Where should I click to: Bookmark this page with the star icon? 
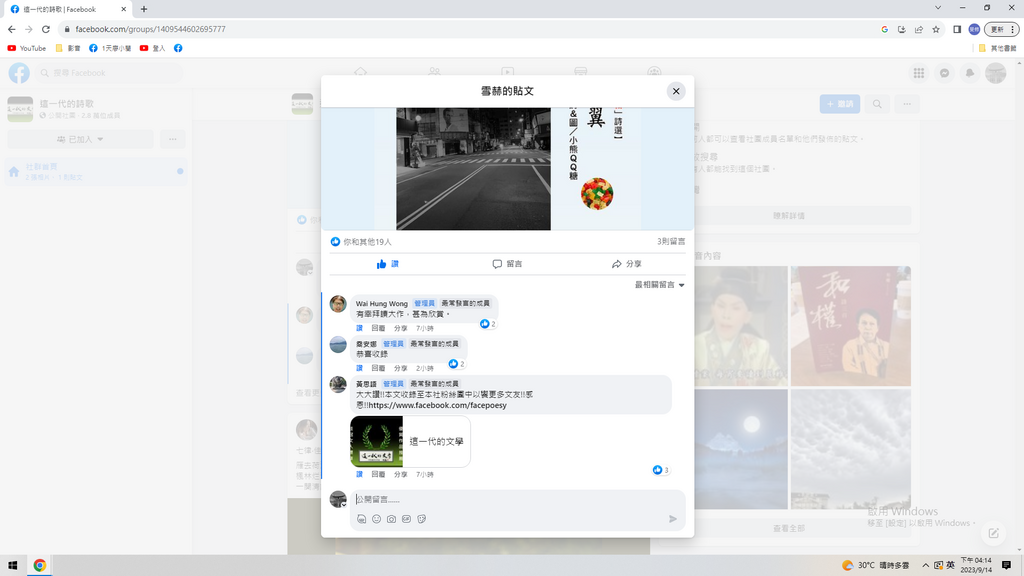pyautogui.click(x=936, y=29)
